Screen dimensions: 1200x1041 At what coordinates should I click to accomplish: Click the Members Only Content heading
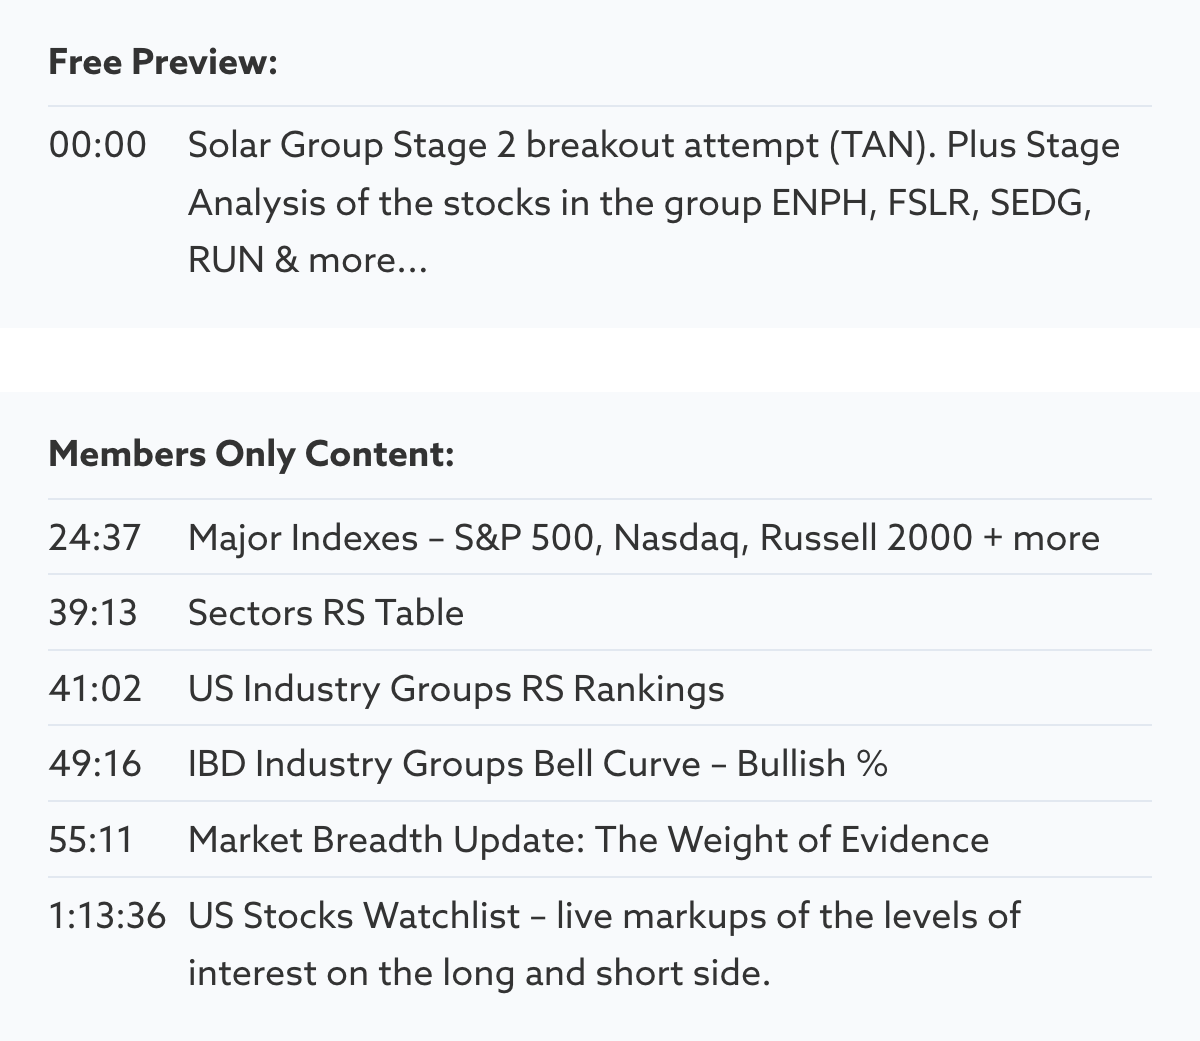coord(251,454)
